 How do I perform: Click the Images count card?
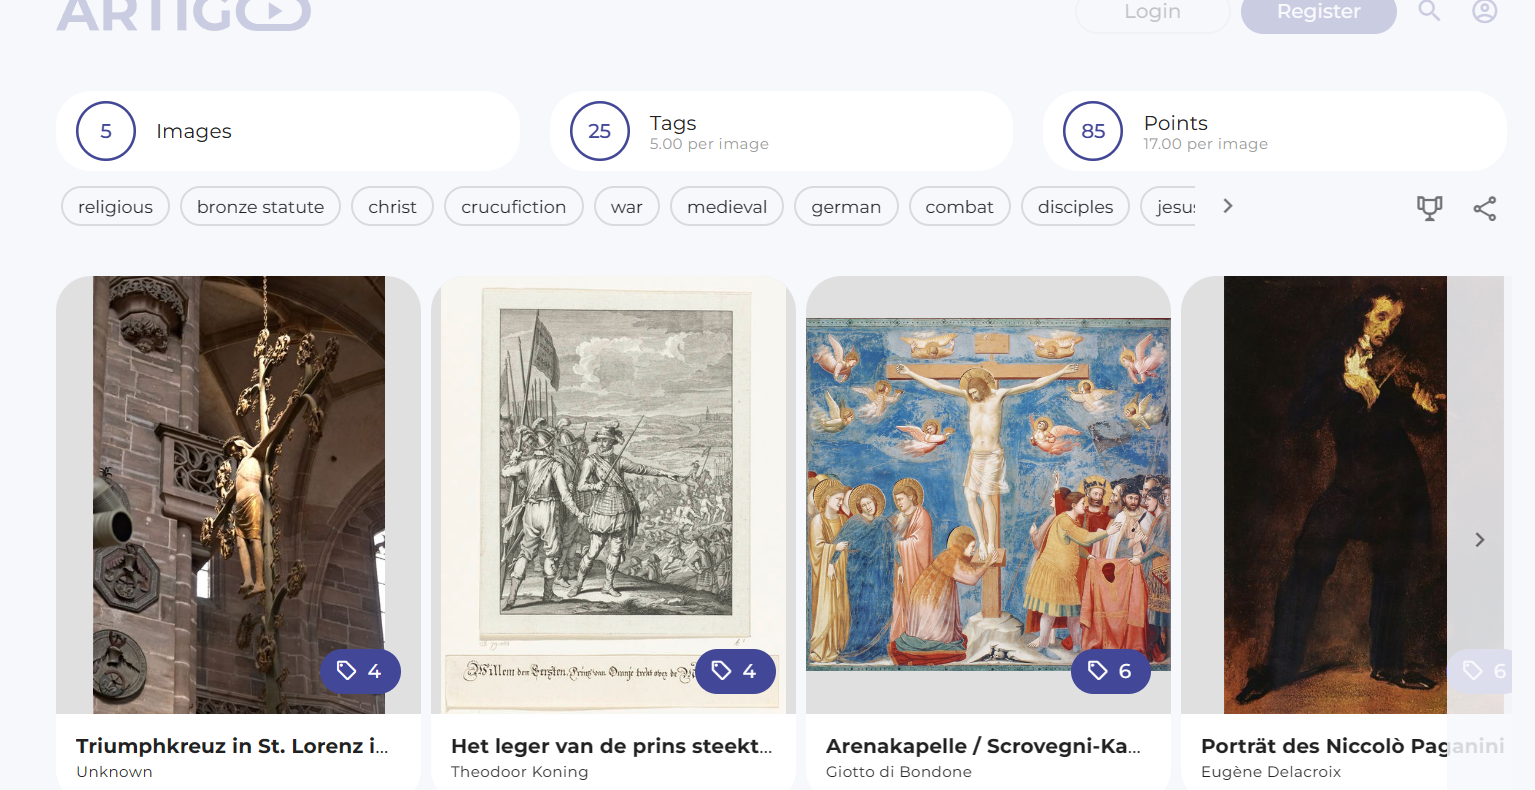point(288,131)
